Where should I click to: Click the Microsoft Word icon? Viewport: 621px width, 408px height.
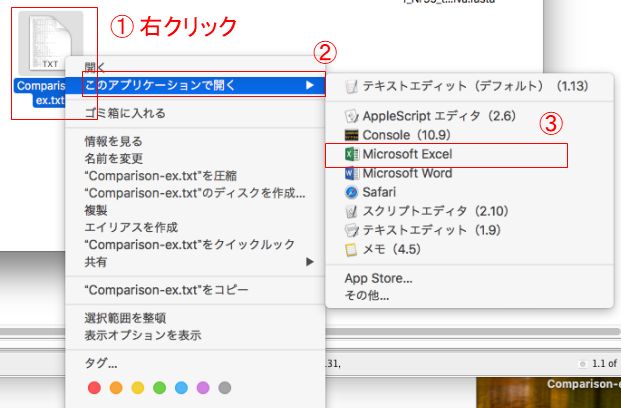[x=351, y=173]
